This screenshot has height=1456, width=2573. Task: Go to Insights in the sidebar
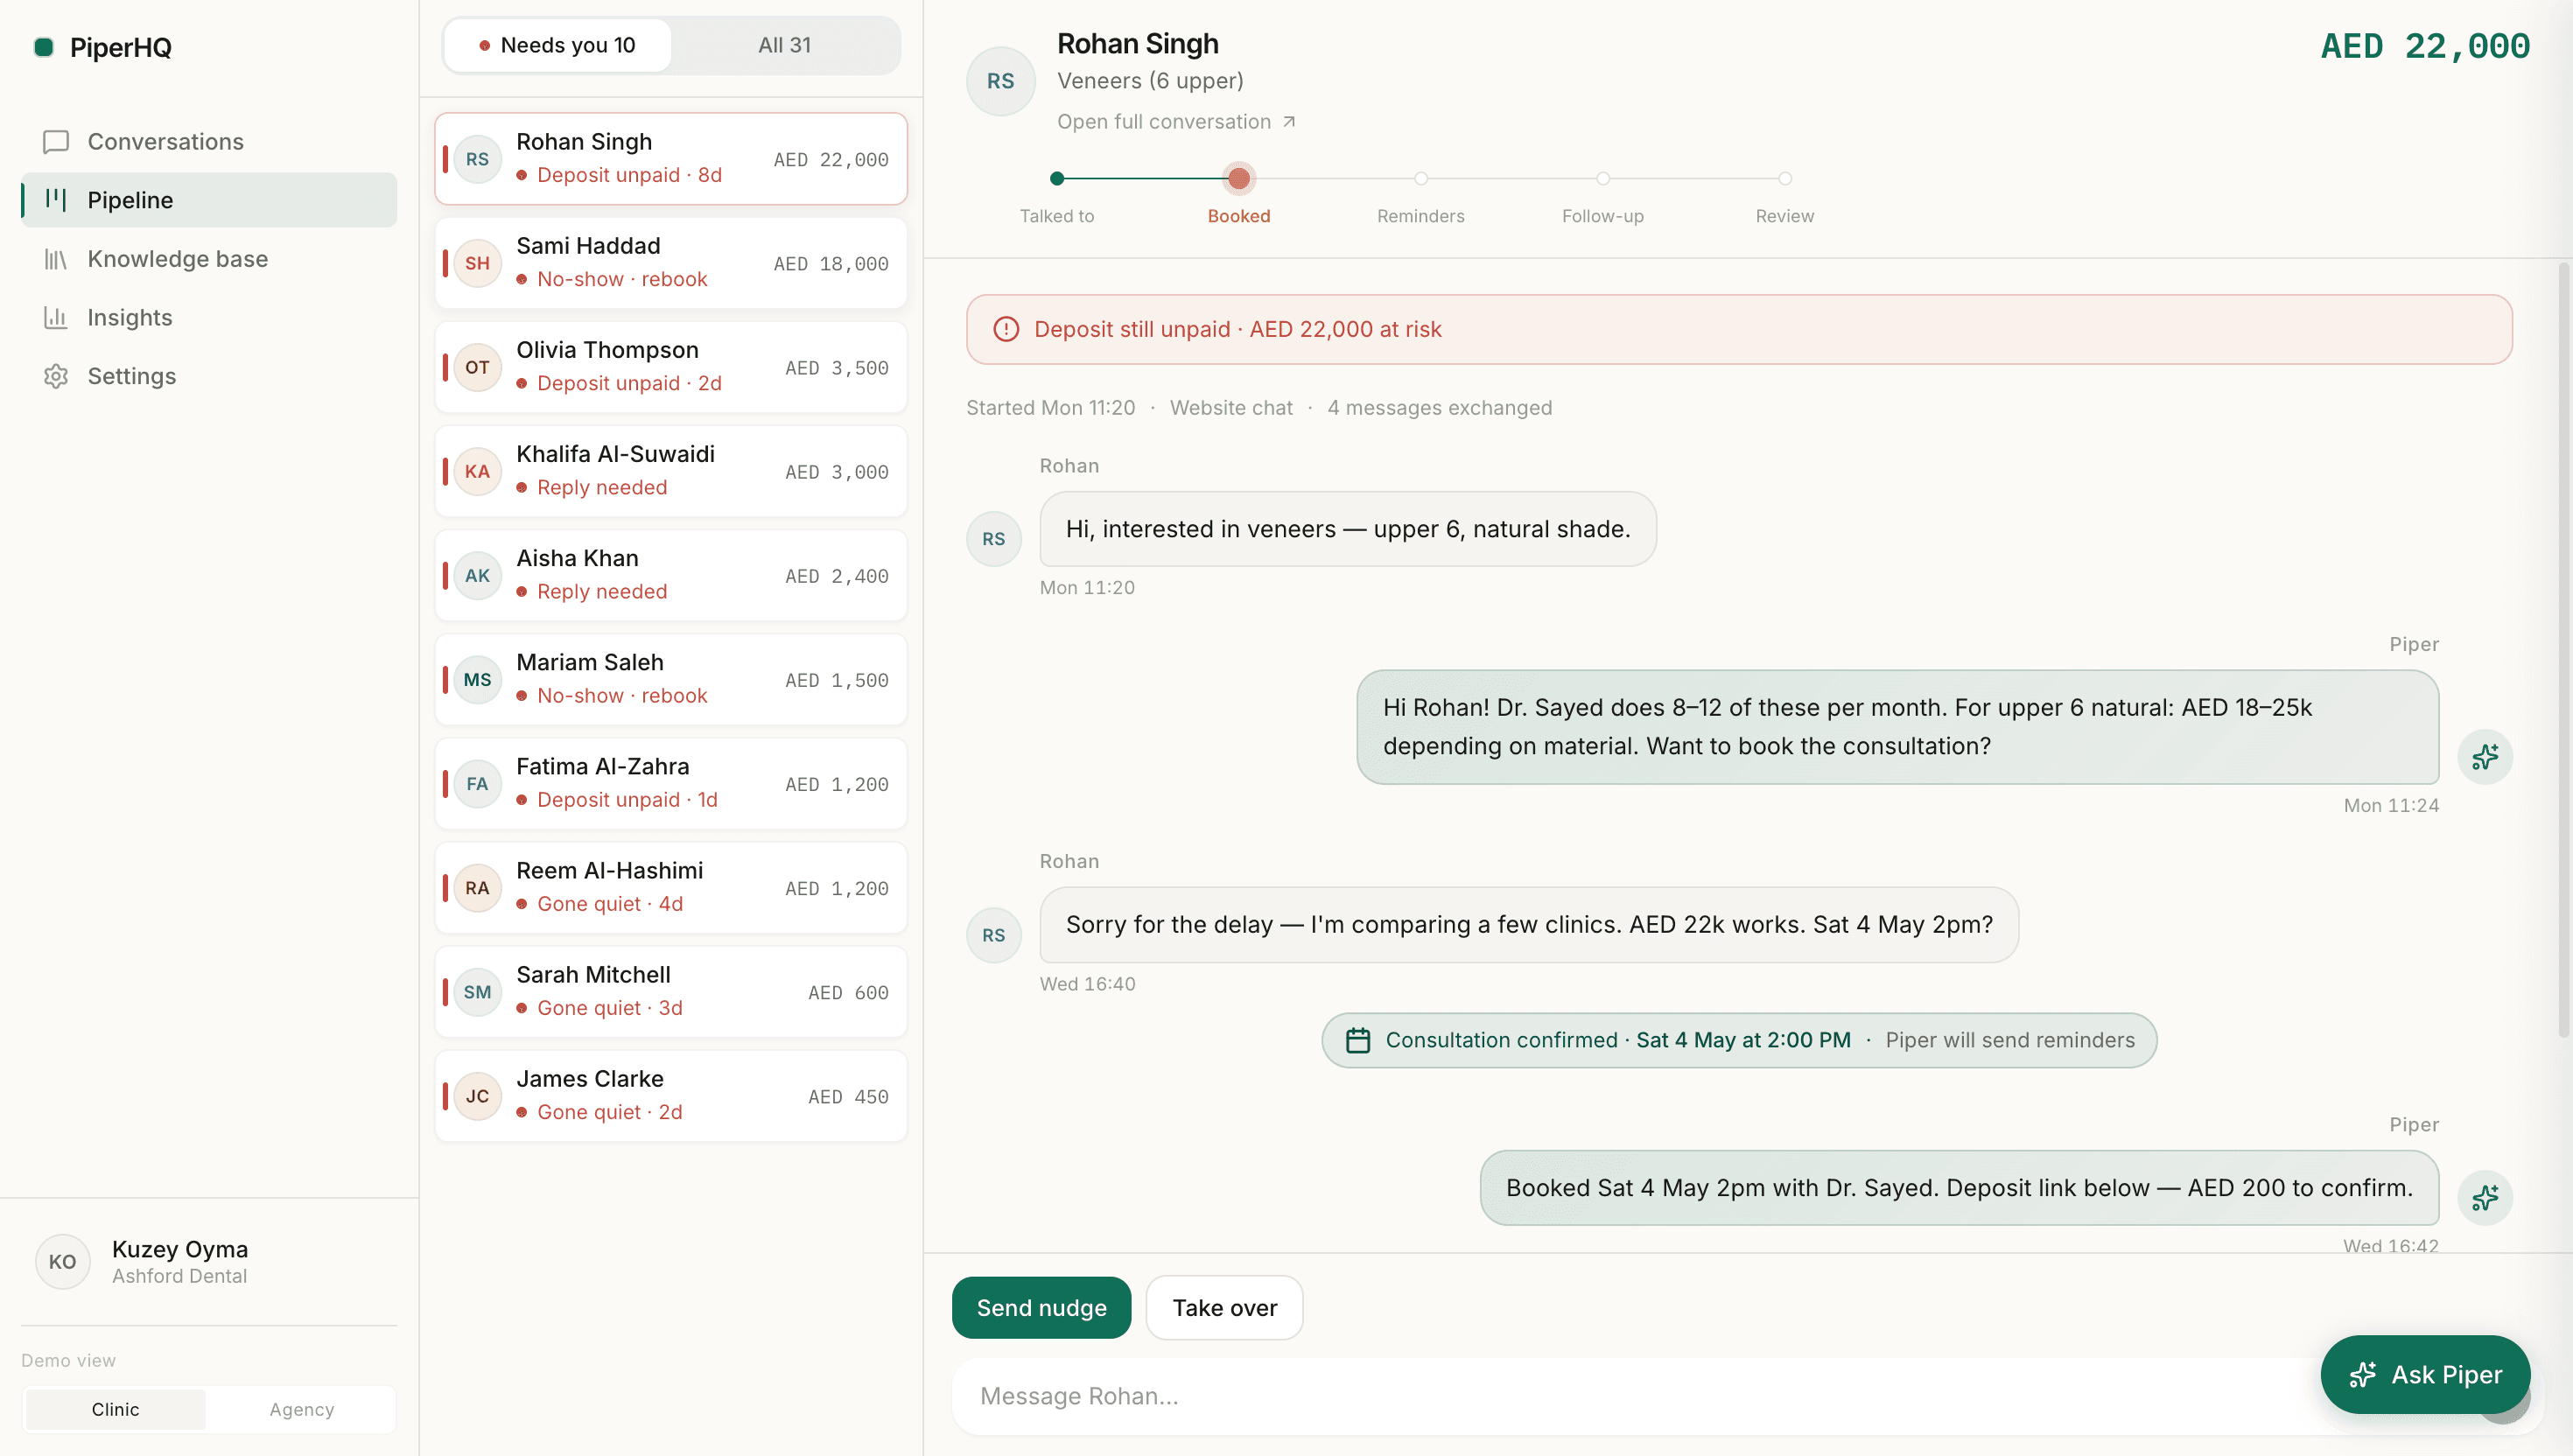(209, 318)
